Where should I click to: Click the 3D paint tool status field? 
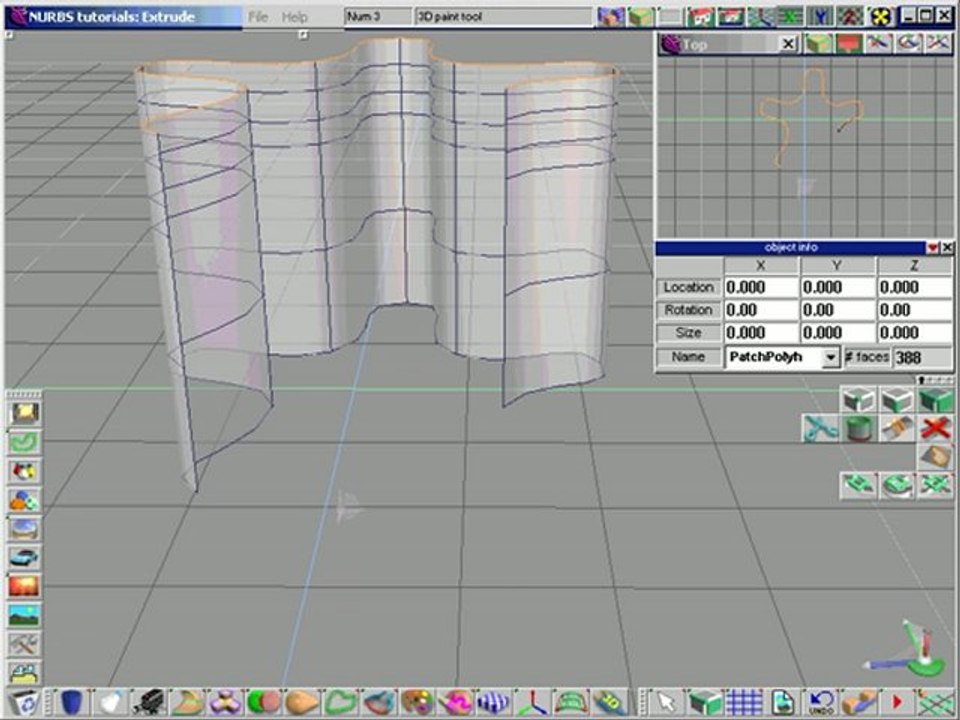503,17
